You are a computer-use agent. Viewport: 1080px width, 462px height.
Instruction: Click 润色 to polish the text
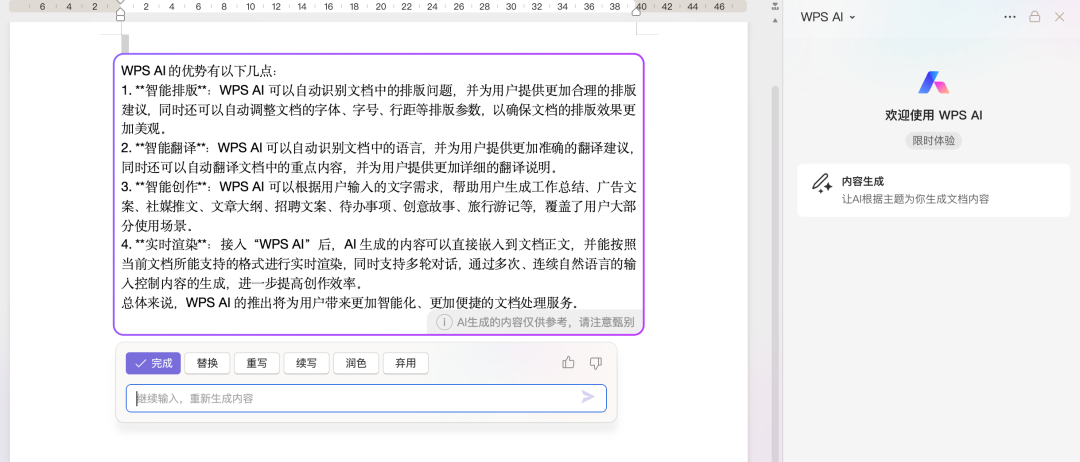(x=356, y=363)
